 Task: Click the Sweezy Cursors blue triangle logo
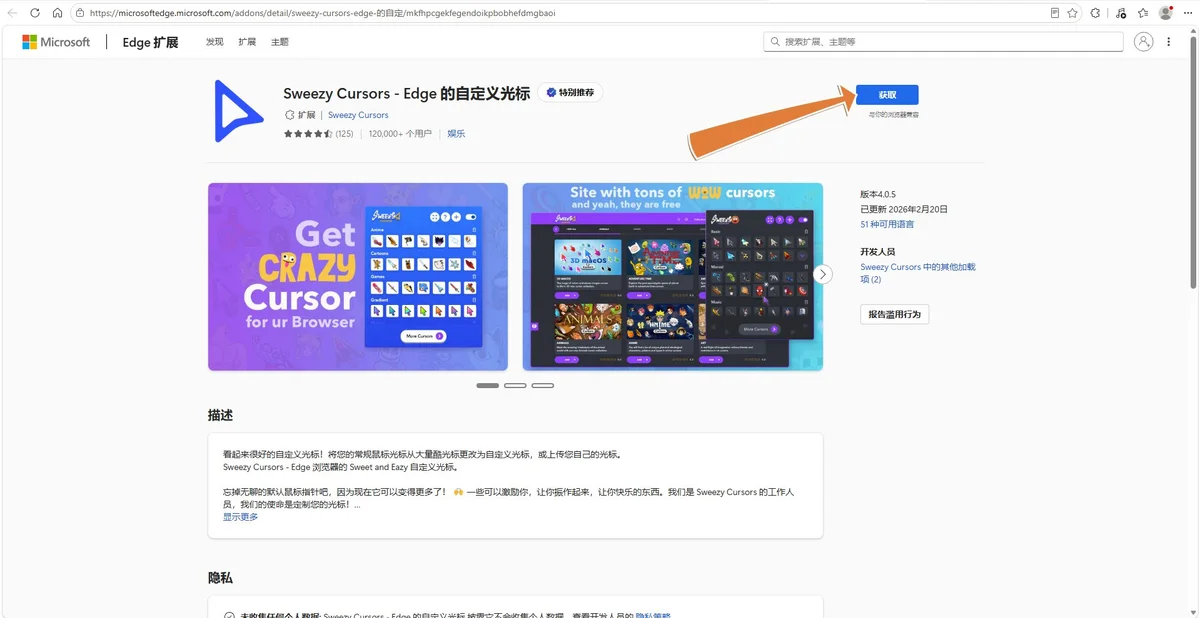click(238, 111)
